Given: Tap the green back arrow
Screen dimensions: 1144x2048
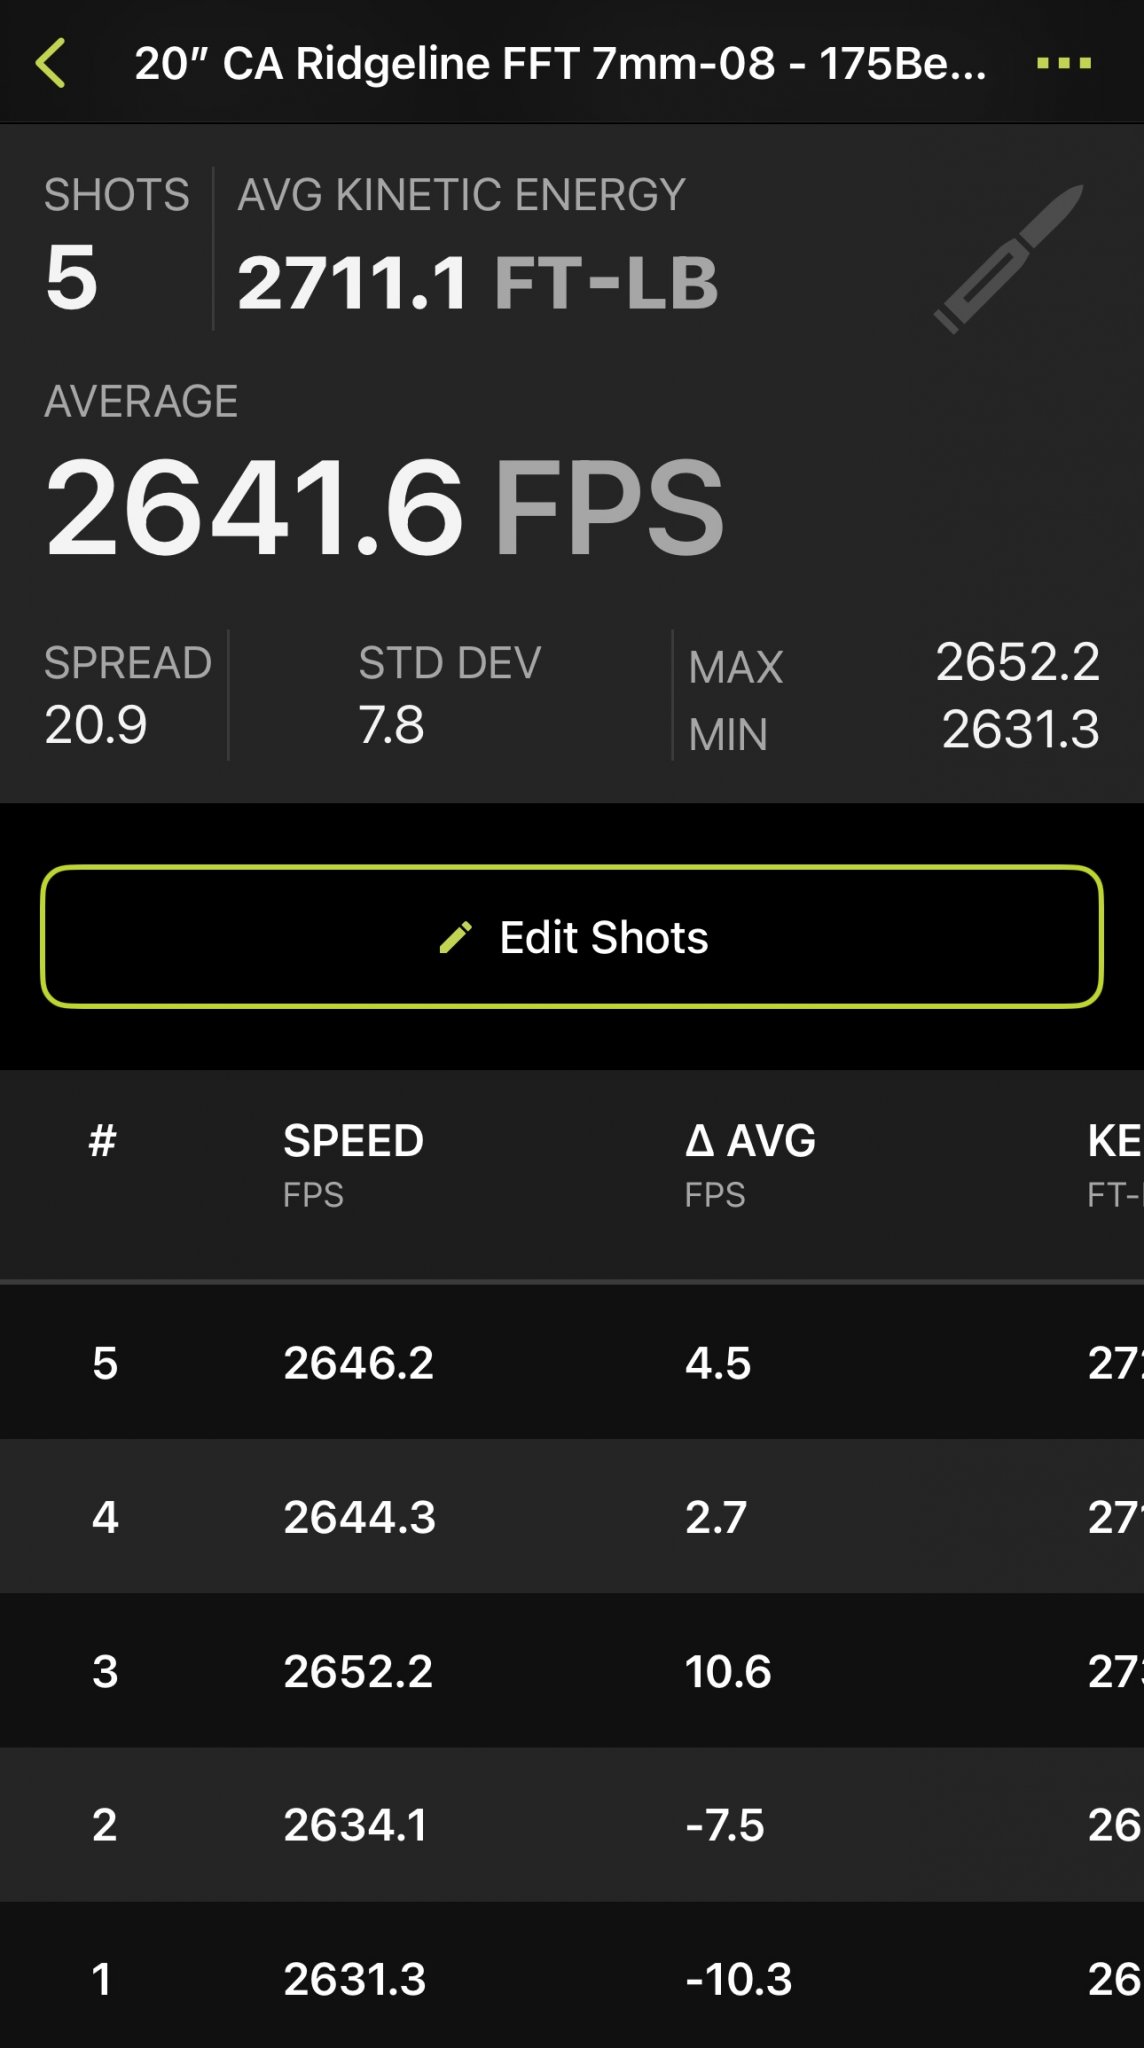Looking at the screenshot, I should click(51, 63).
